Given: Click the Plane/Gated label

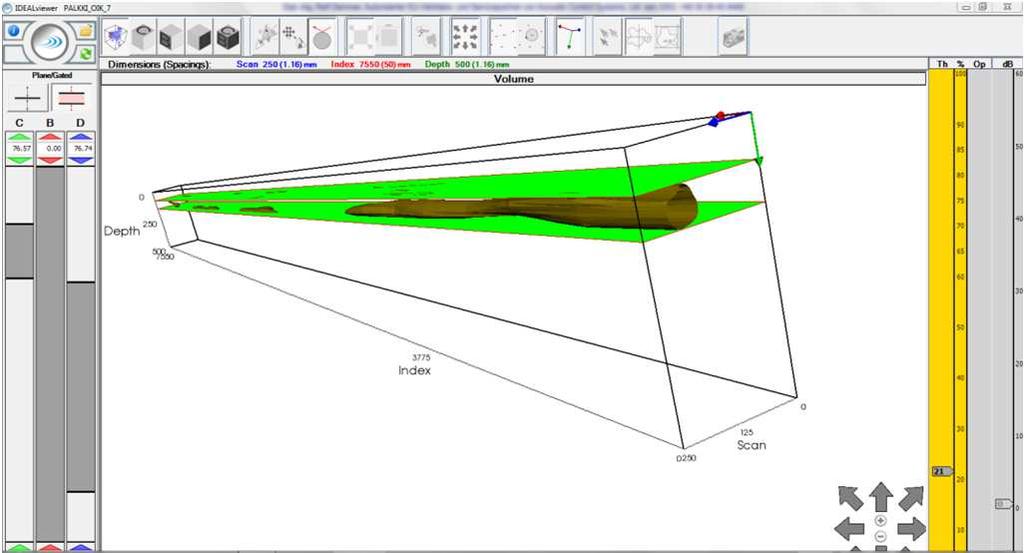Looking at the screenshot, I should [x=52, y=75].
